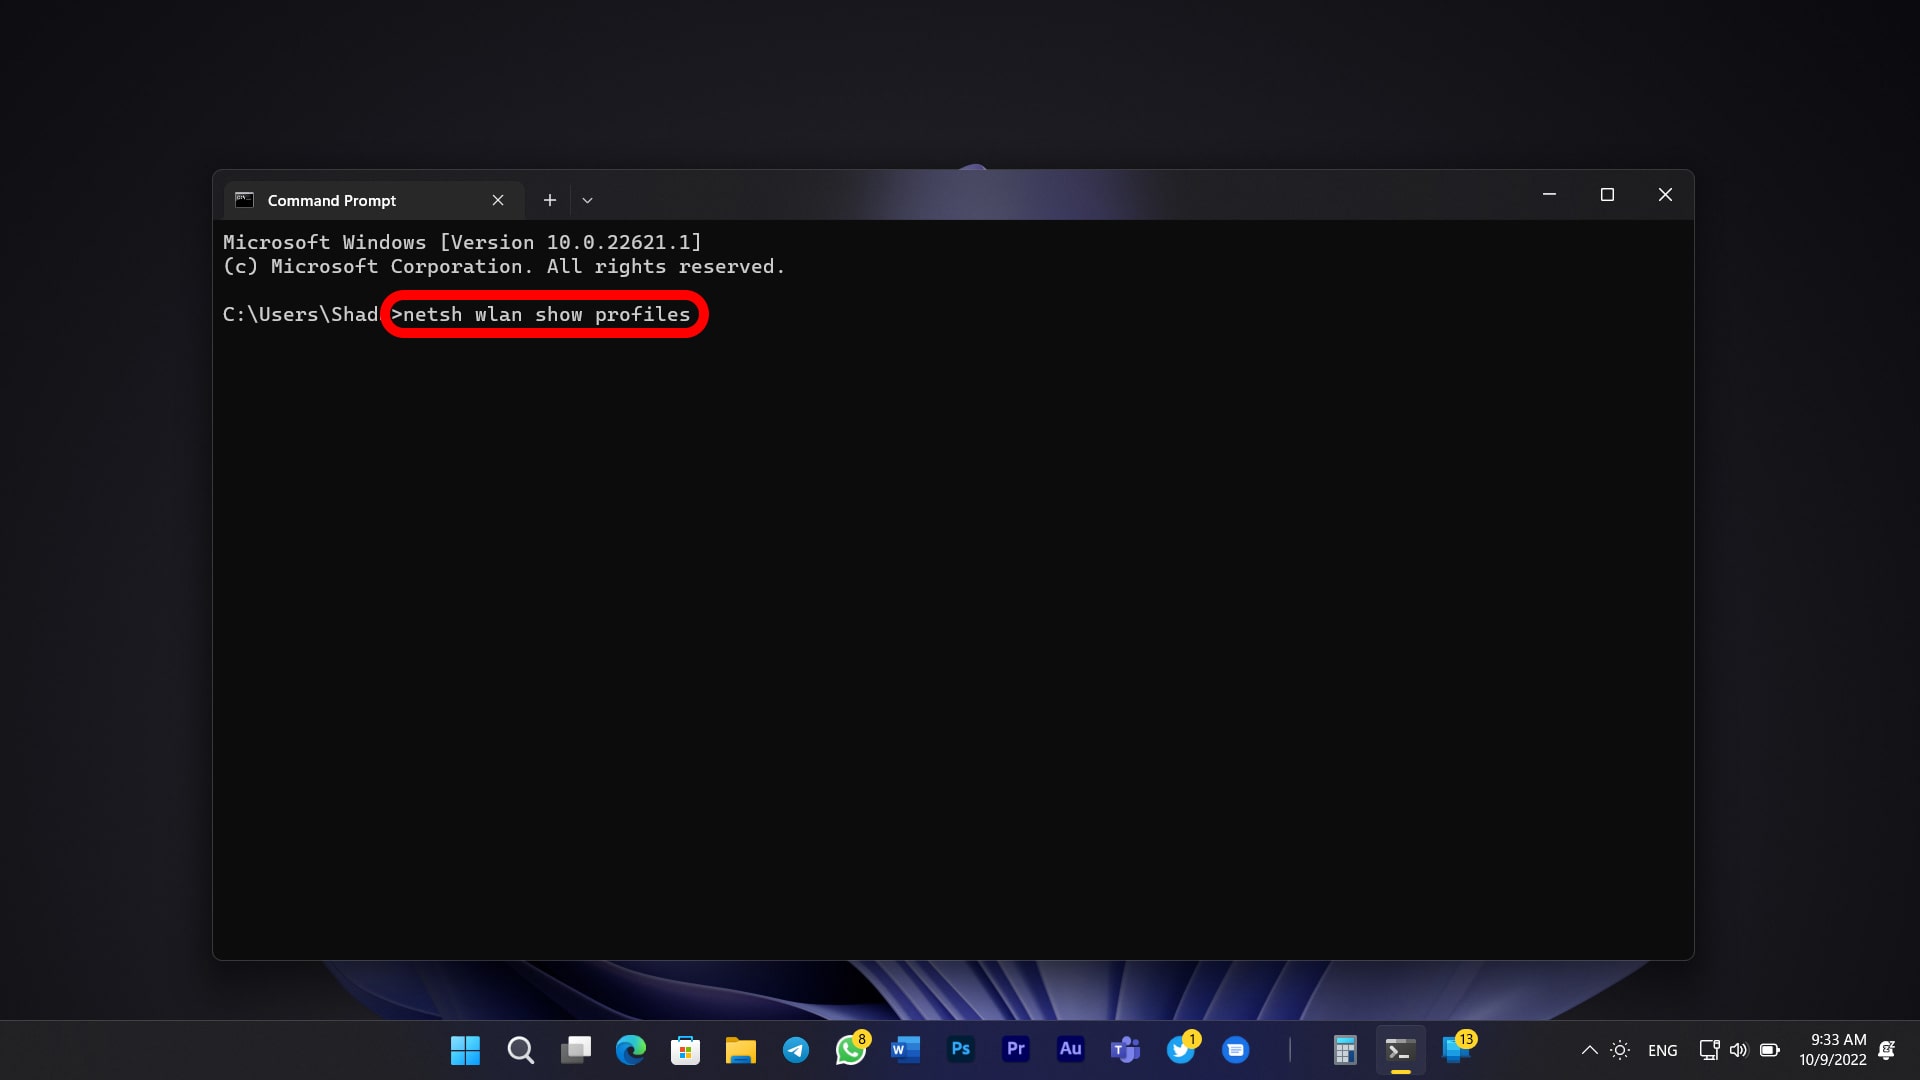Screen dimensions: 1920x1080
Task: Open Microsoft Store from the taskbar
Action: [685, 1050]
